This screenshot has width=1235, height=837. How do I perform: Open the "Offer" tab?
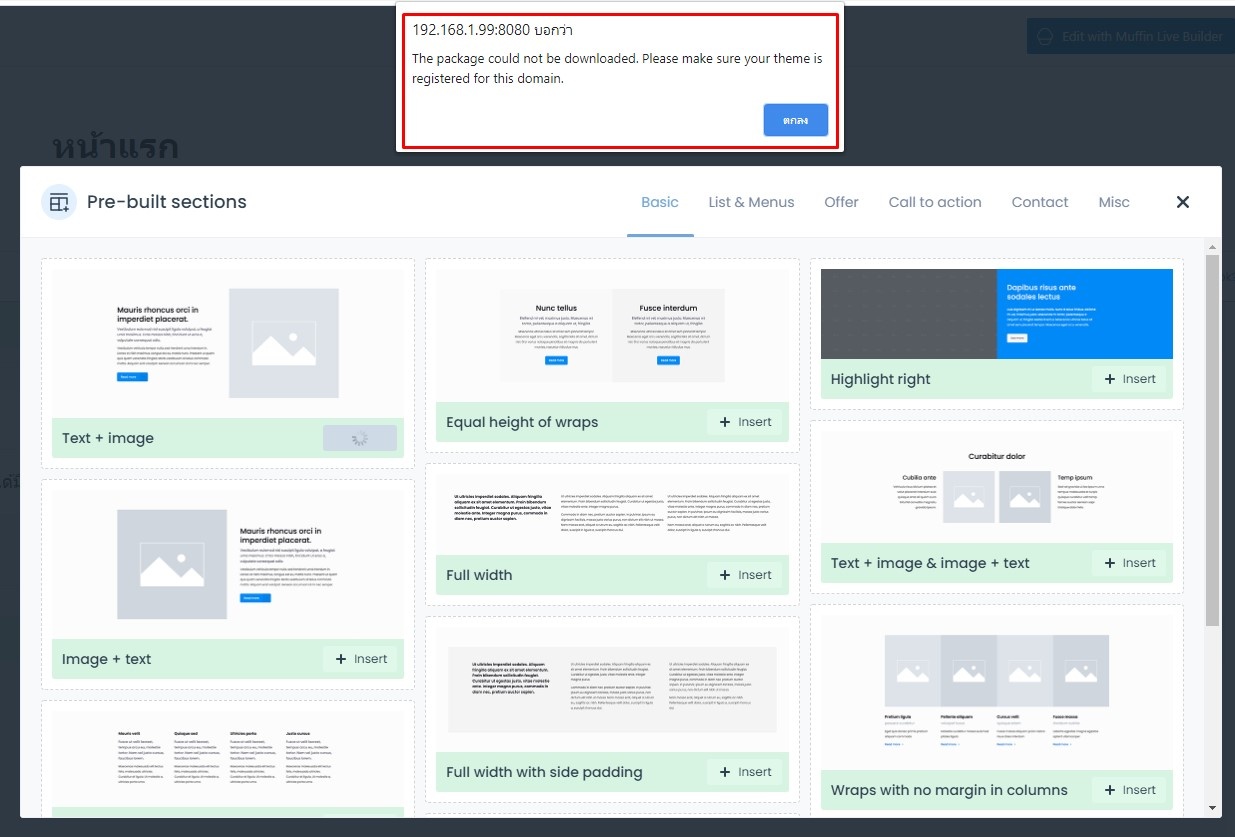pos(841,202)
